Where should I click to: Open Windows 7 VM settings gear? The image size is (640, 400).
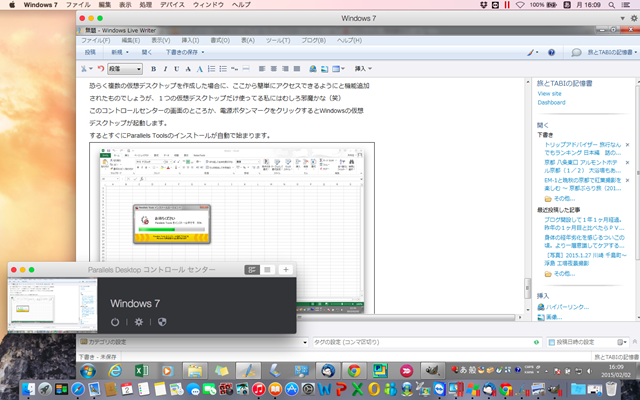pyautogui.click(x=139, y=322)
